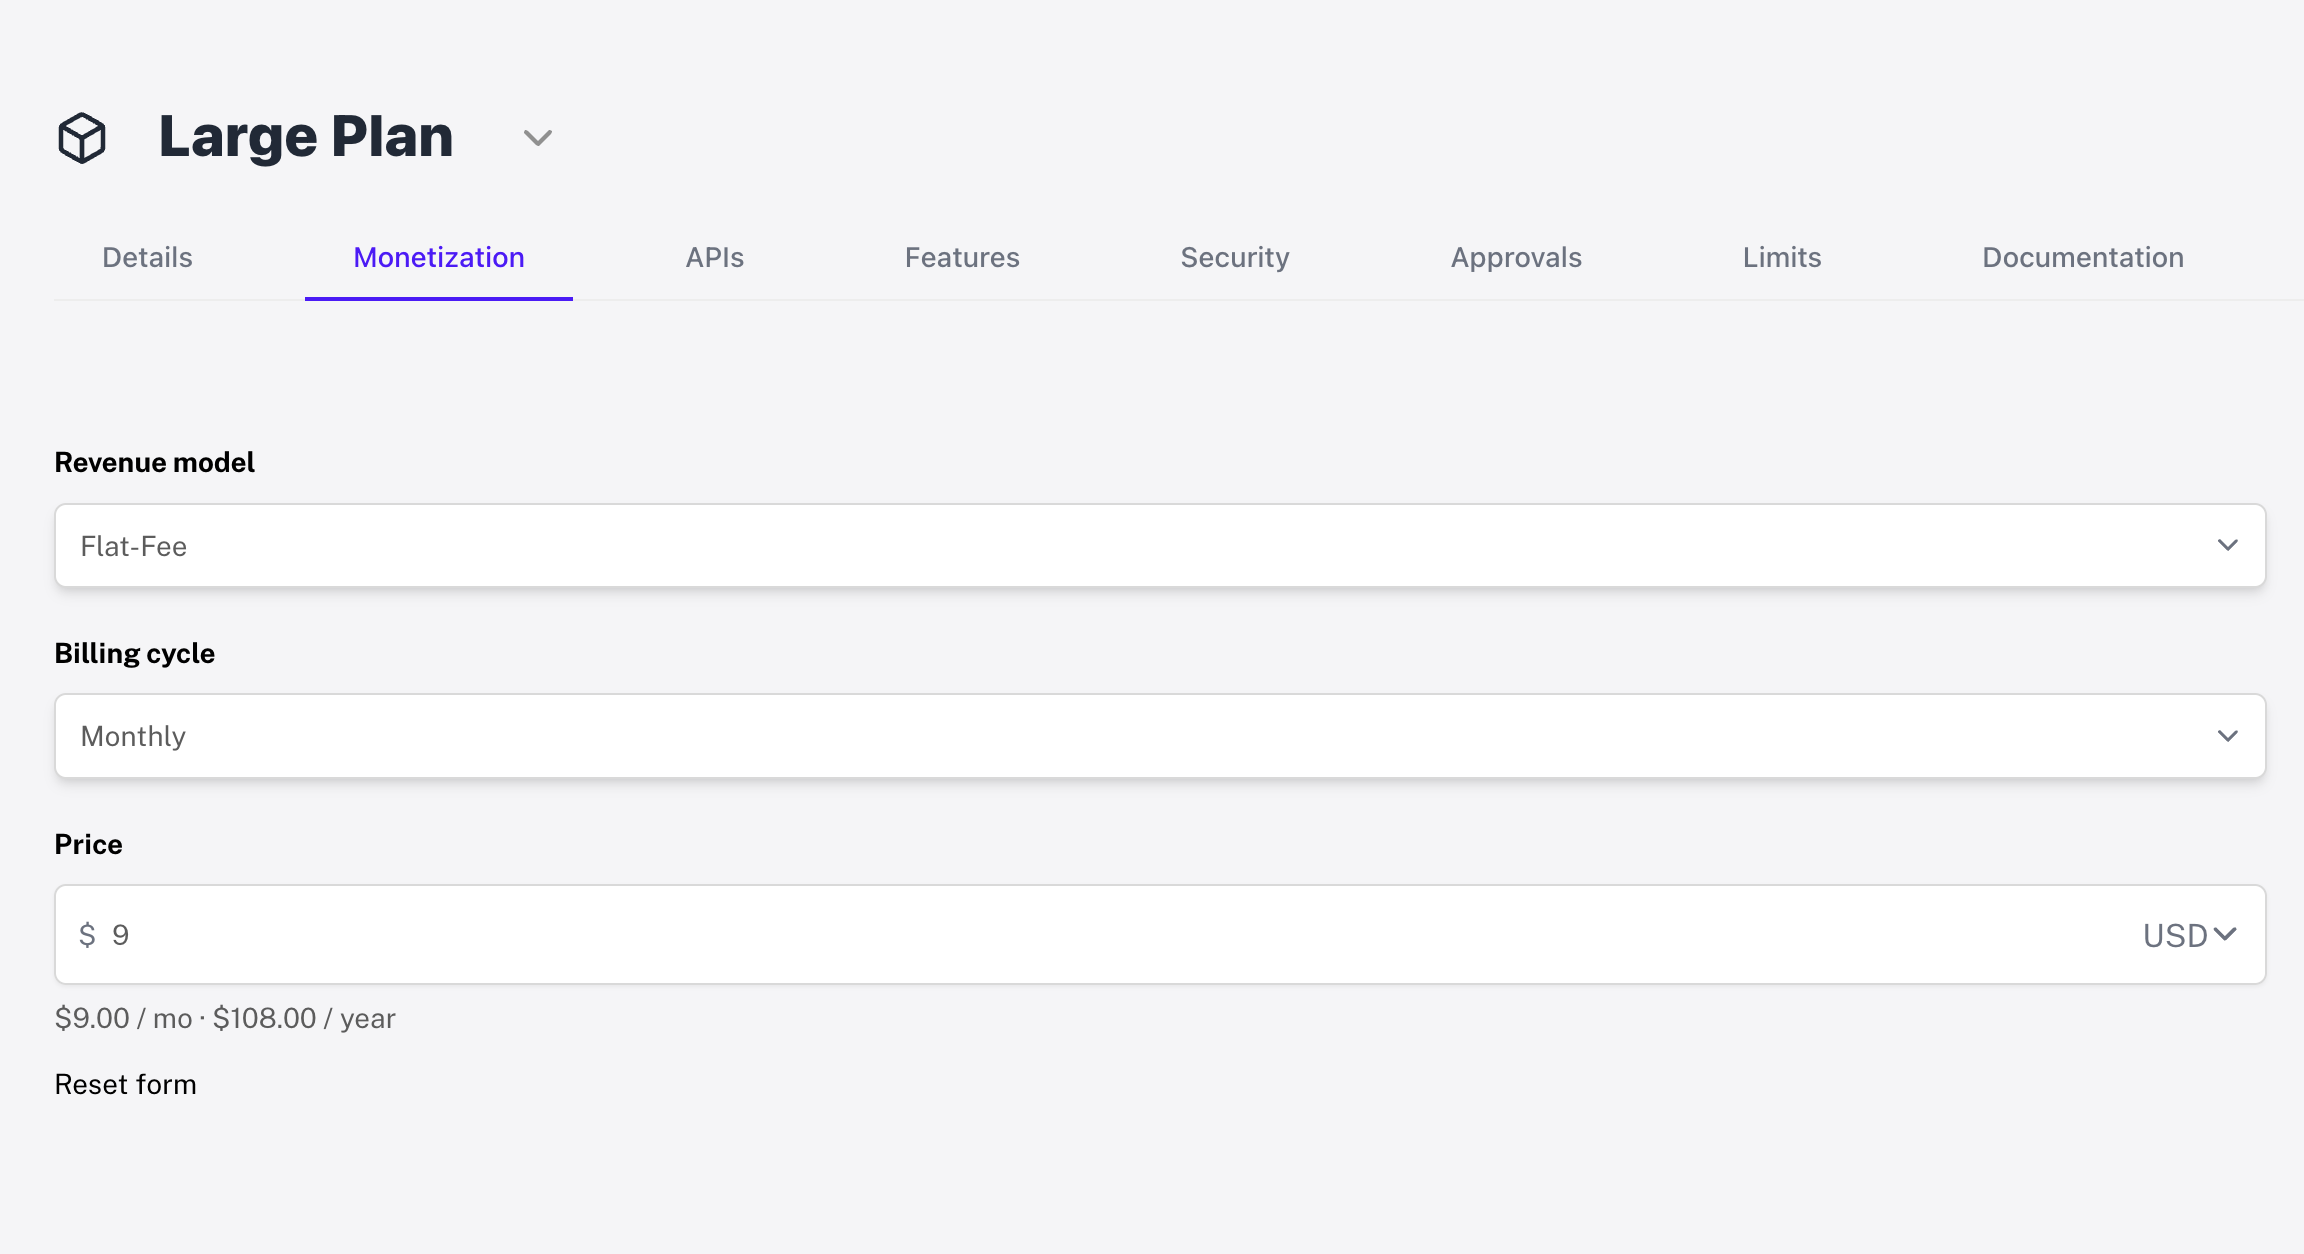
Task: Switch to the APIs tab
Action: tap(714, 257)
